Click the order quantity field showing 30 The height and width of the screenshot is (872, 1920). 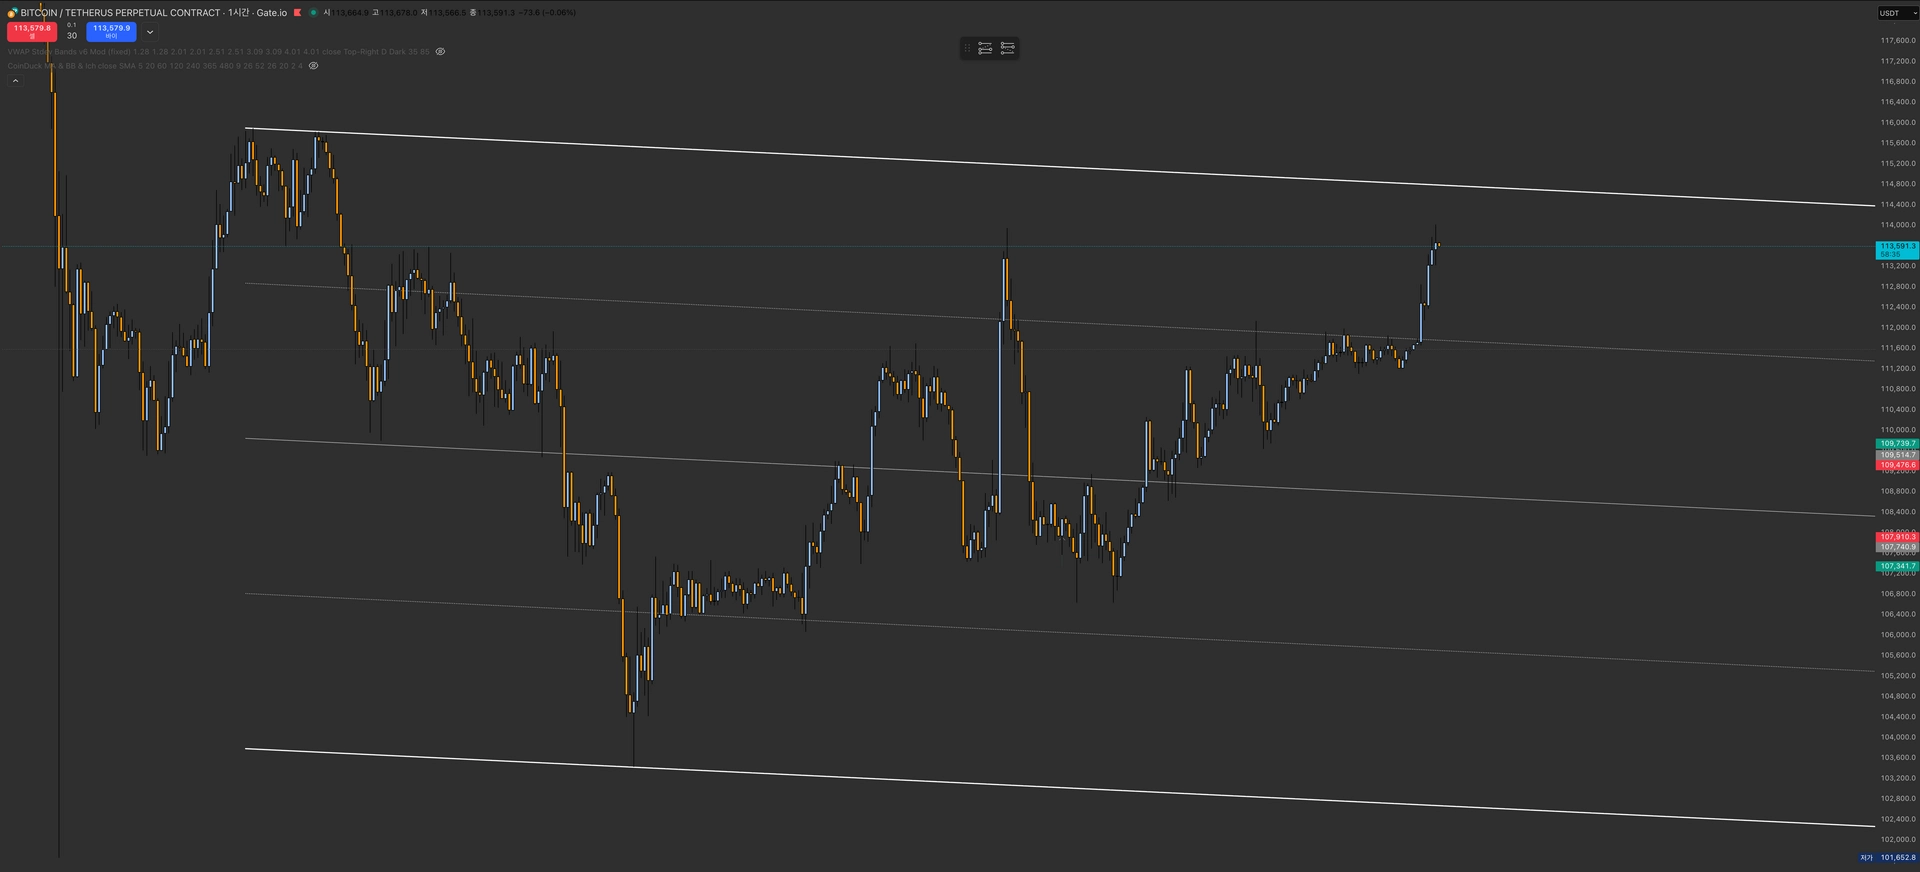tap(72, 36)
